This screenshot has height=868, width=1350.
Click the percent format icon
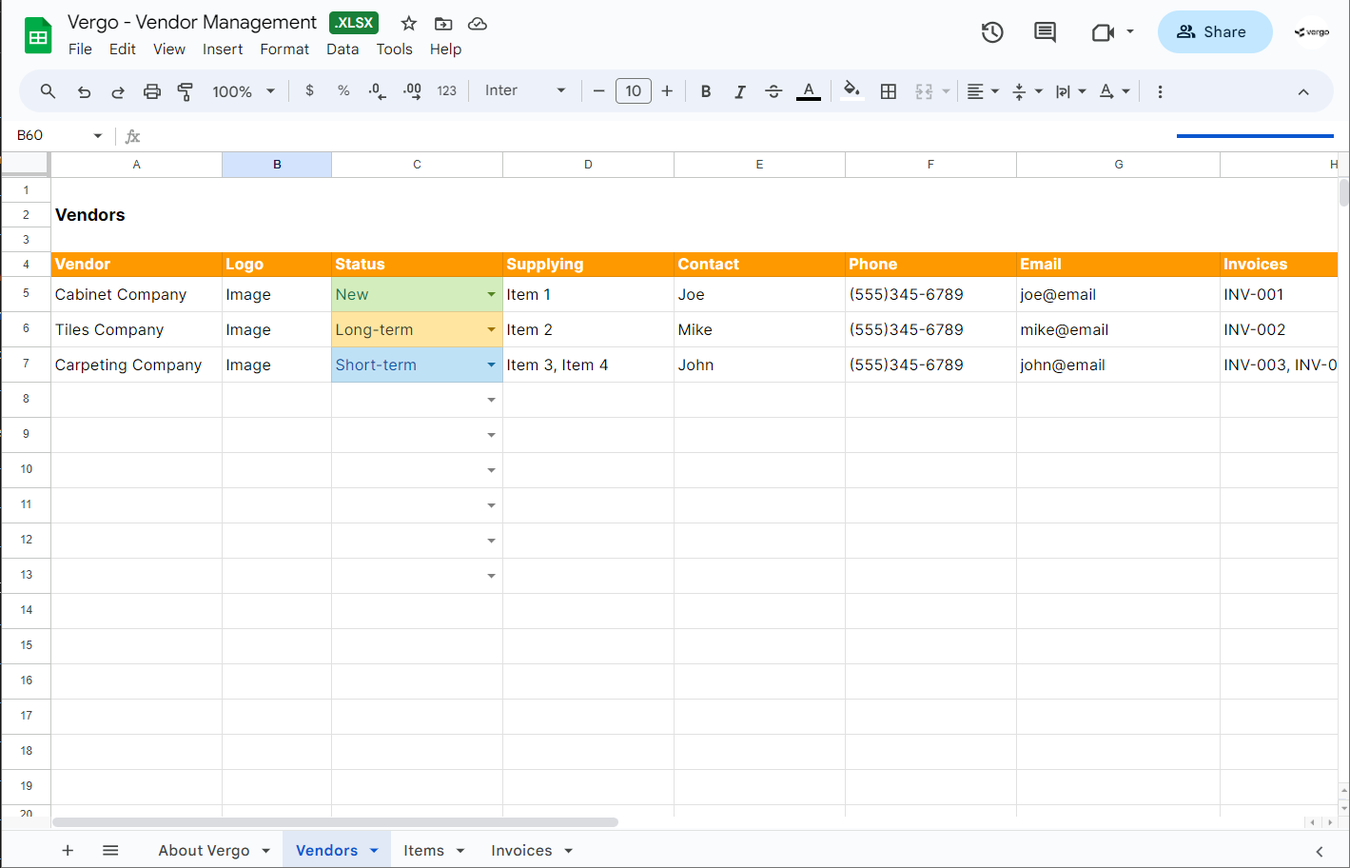click(x=343, y=91)
